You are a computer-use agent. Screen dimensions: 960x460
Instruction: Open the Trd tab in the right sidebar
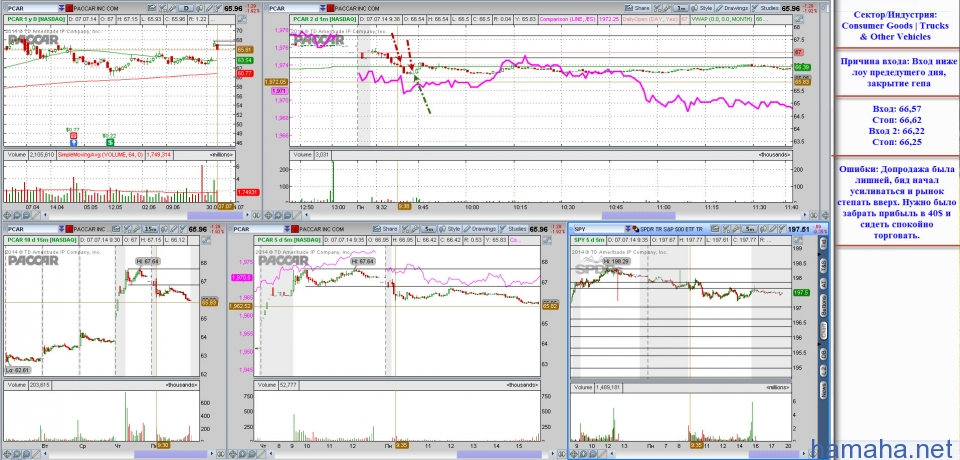tap(823, 244)
